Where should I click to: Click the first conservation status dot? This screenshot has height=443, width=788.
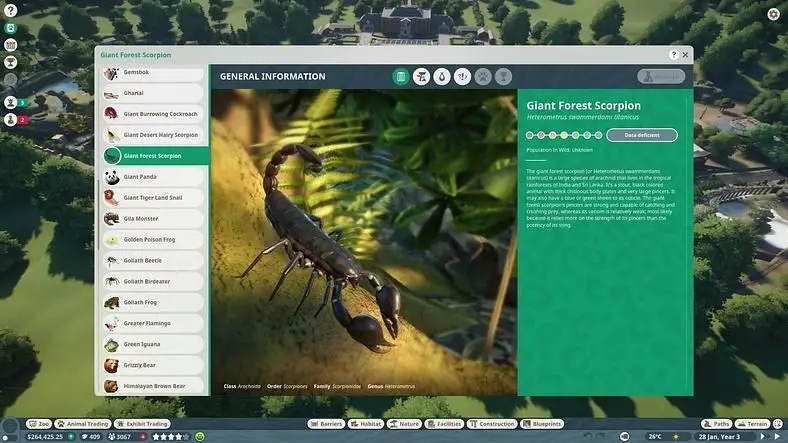pos(529,135)
